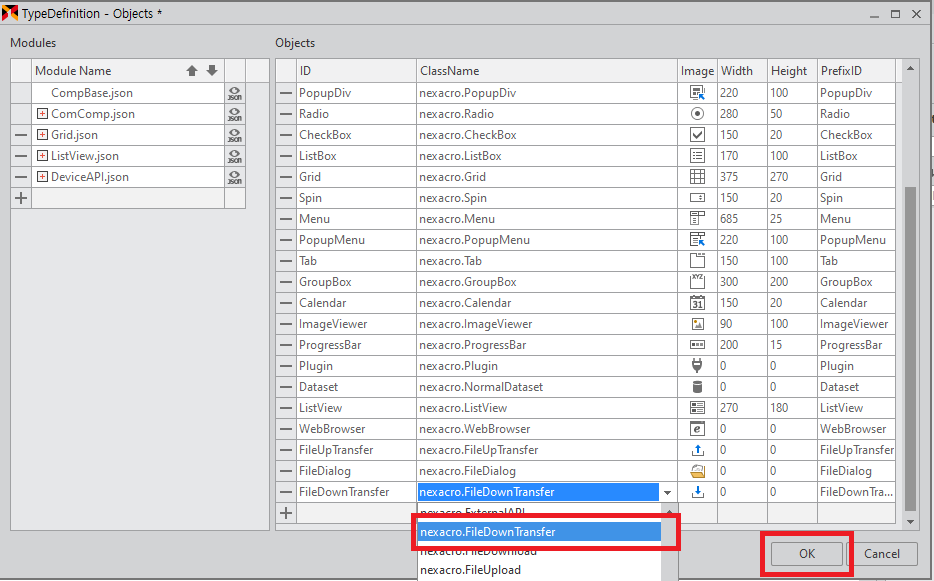
Task: Remove the ListView.json module with minus
Action: (21, 156)
